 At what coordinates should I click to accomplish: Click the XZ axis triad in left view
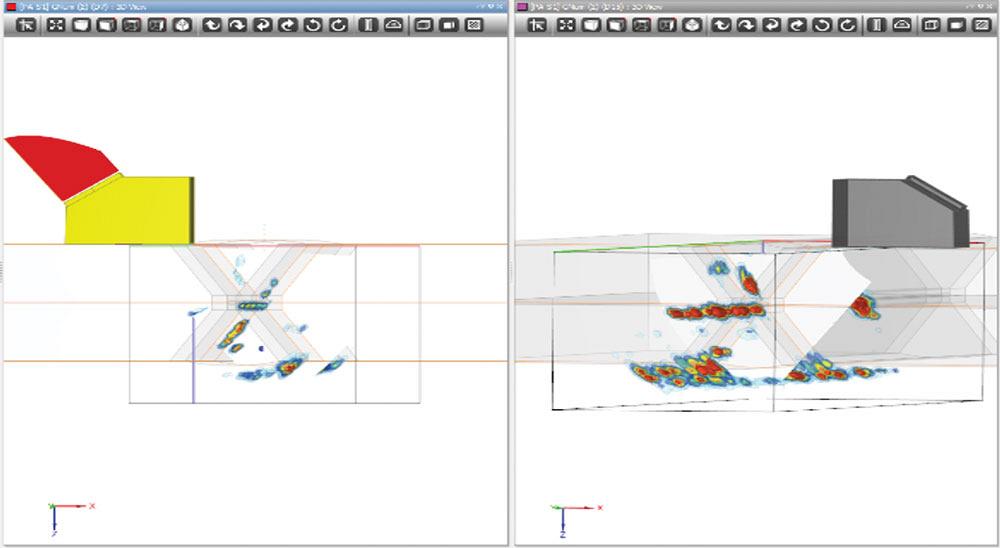click(x=69, y=519)
